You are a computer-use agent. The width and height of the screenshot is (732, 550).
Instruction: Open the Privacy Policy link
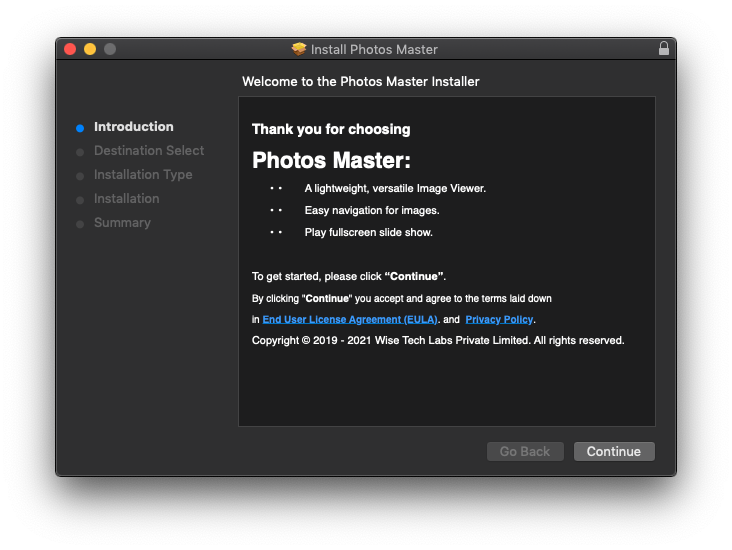499,319
